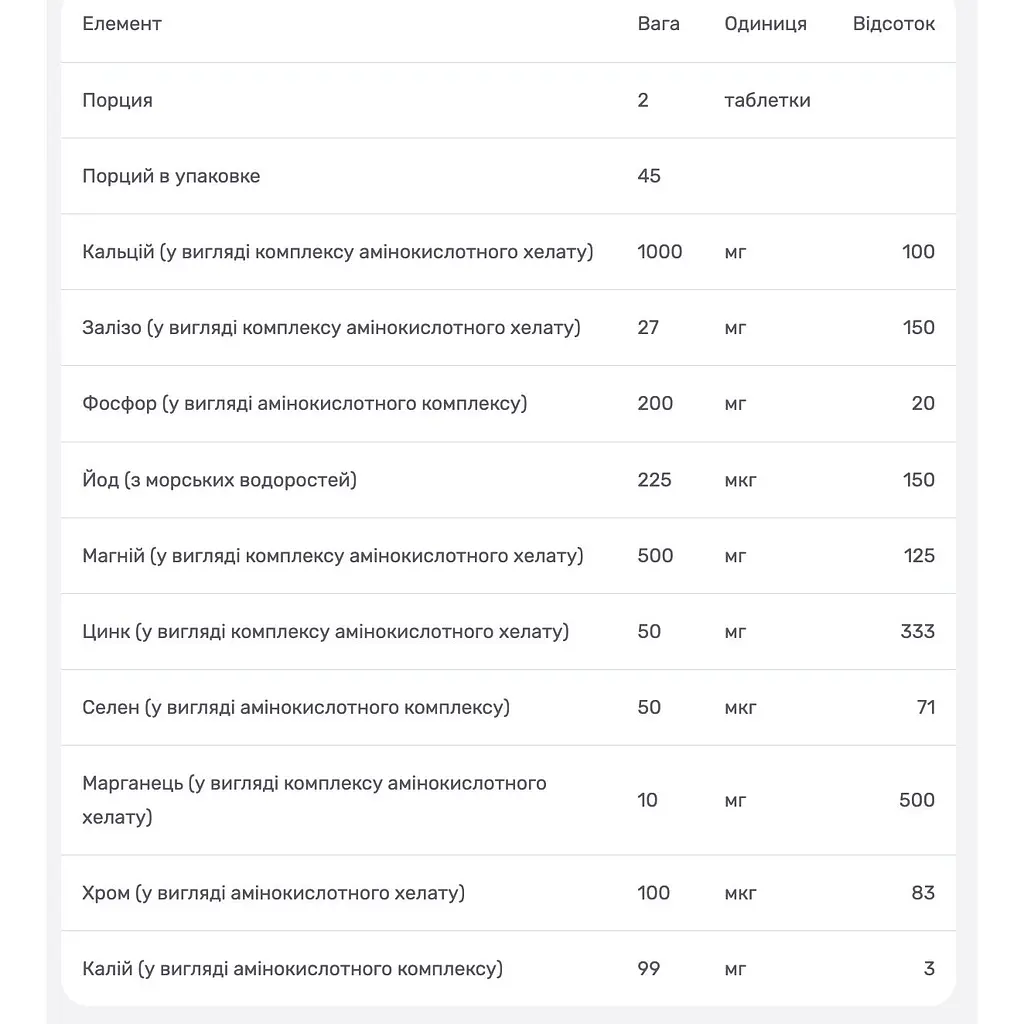Select the Залізо ingredient row
The width and height of the screenshot is (1024, 1024).
click(508, 328)
